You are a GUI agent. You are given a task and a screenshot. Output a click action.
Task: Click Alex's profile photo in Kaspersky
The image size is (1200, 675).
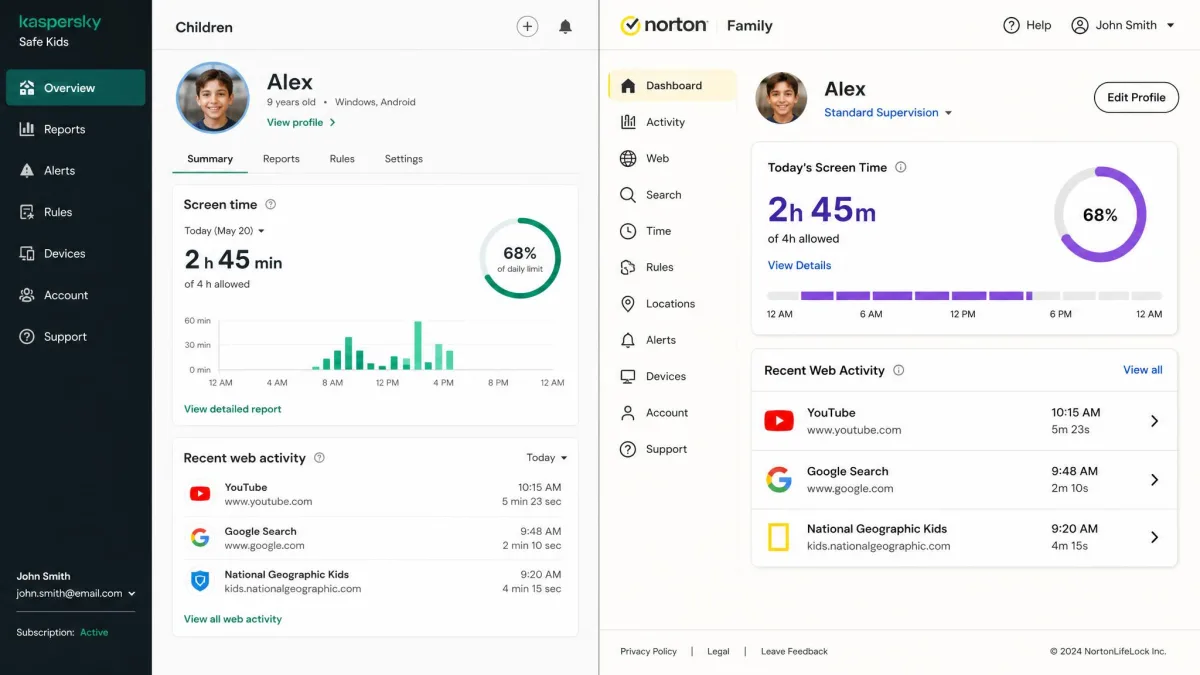click(x=213, y=98)
